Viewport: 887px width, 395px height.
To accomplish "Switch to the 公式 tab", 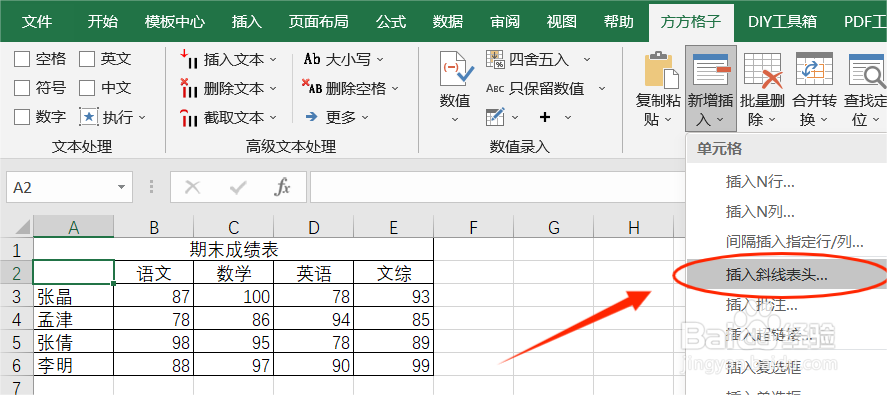I will click(x=391, y=22).
